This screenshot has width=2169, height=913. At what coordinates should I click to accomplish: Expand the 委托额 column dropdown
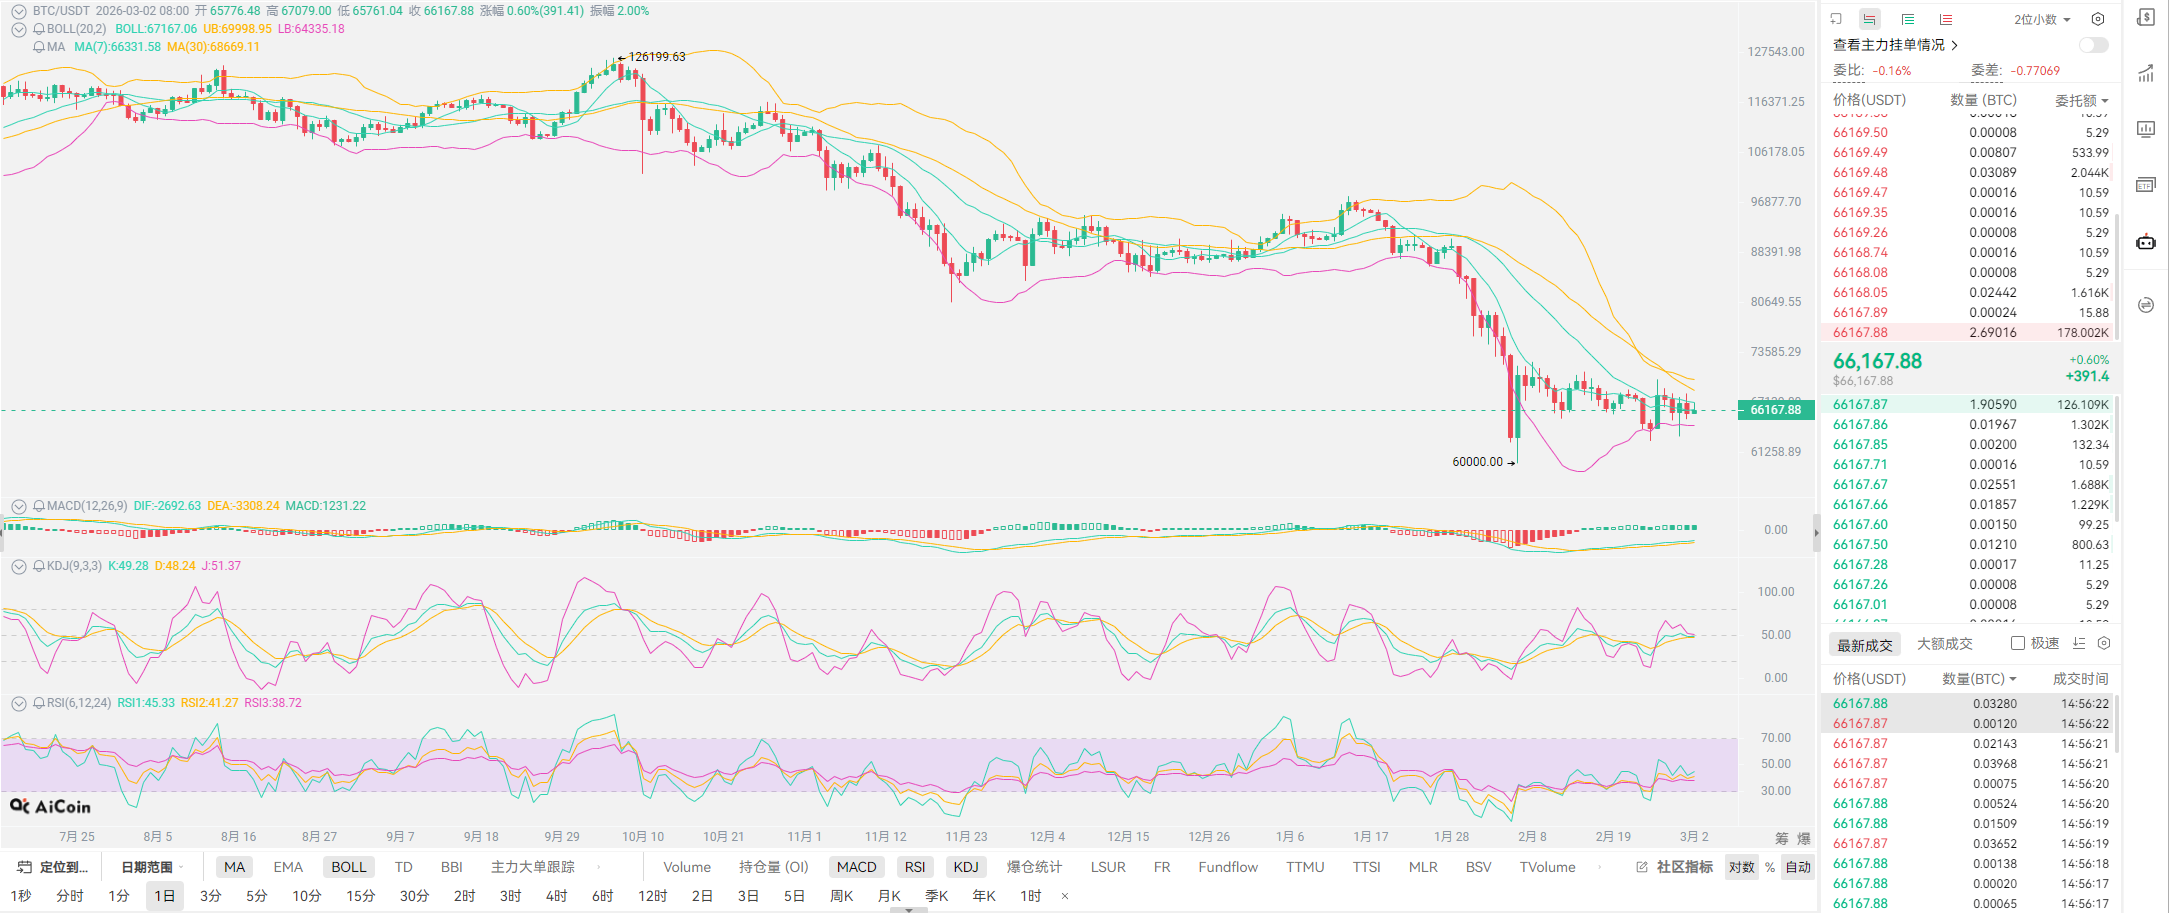2081,100
